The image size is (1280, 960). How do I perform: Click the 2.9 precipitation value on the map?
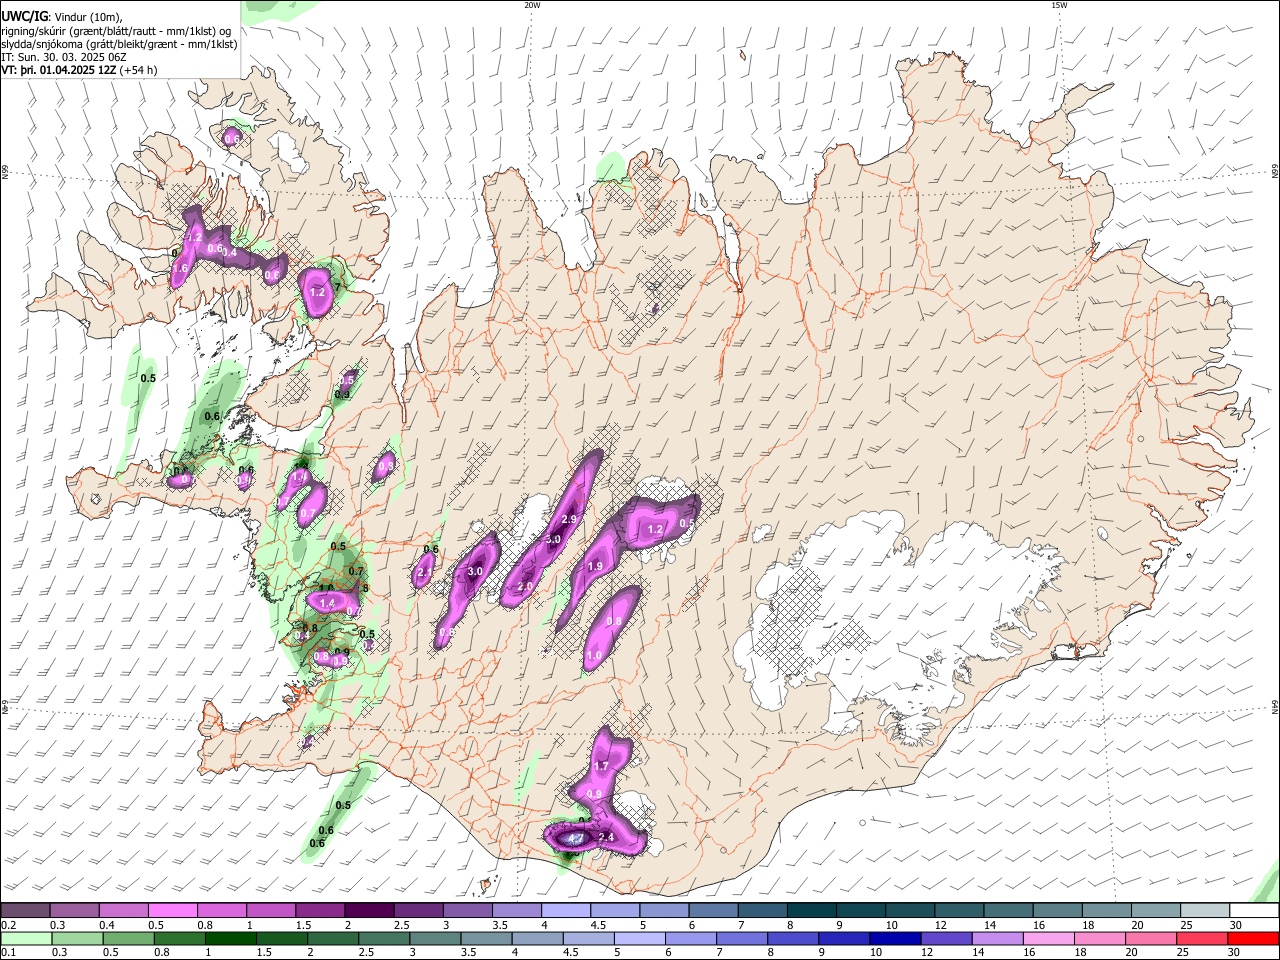click(x=570, y=520)
